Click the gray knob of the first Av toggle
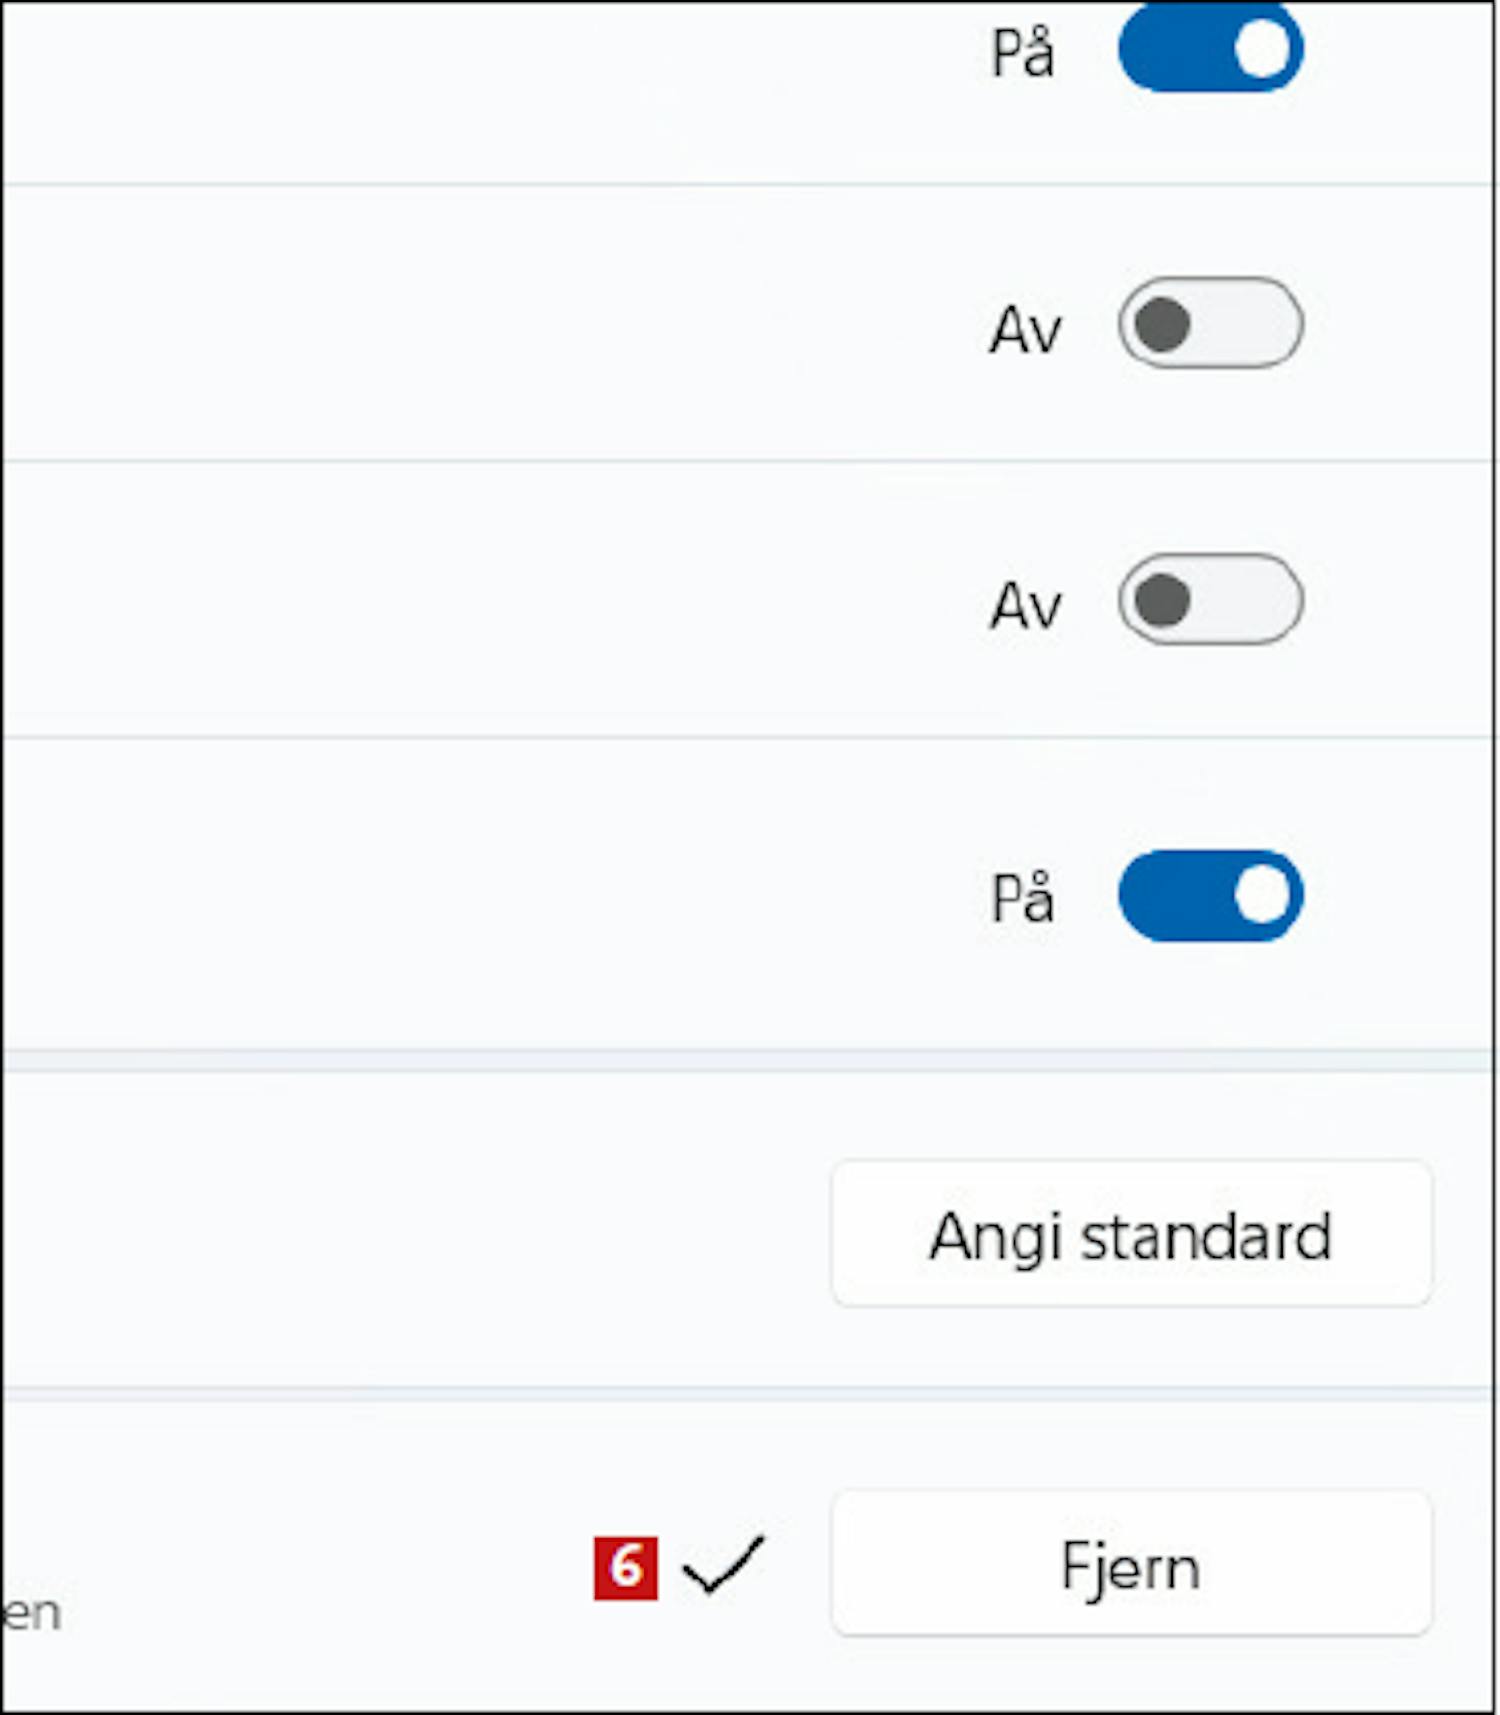Viewport: 1500px width, 1715px height. 1162,324
